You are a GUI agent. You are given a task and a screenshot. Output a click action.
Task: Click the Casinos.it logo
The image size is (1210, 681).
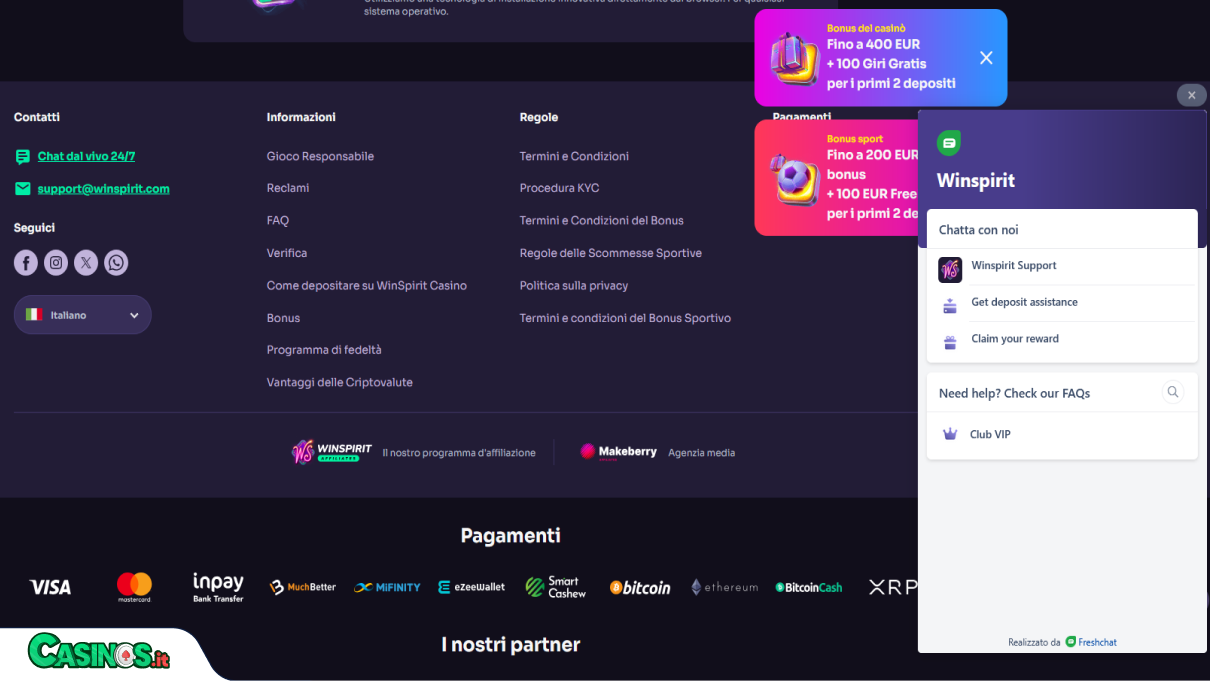pyautogui.click(x=99, y=652)
